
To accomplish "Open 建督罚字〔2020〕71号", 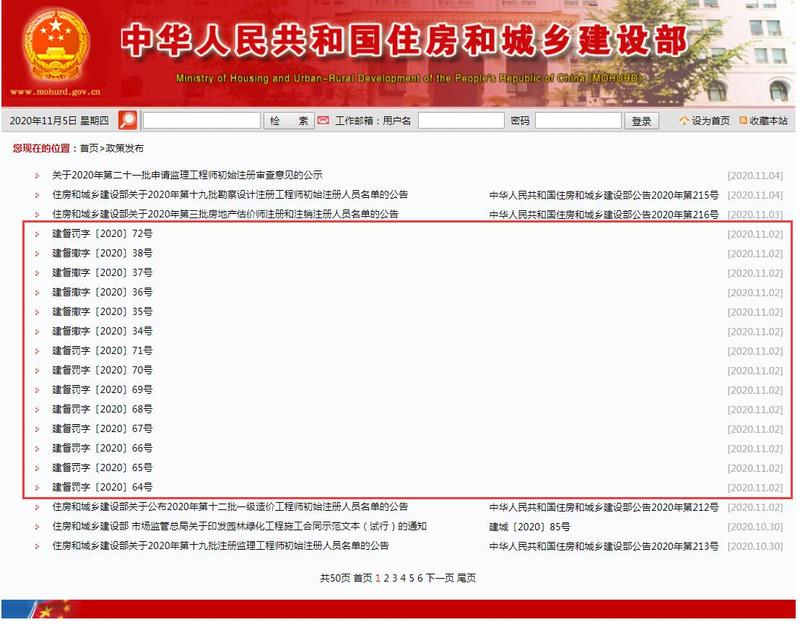I will tap(102, 350).
